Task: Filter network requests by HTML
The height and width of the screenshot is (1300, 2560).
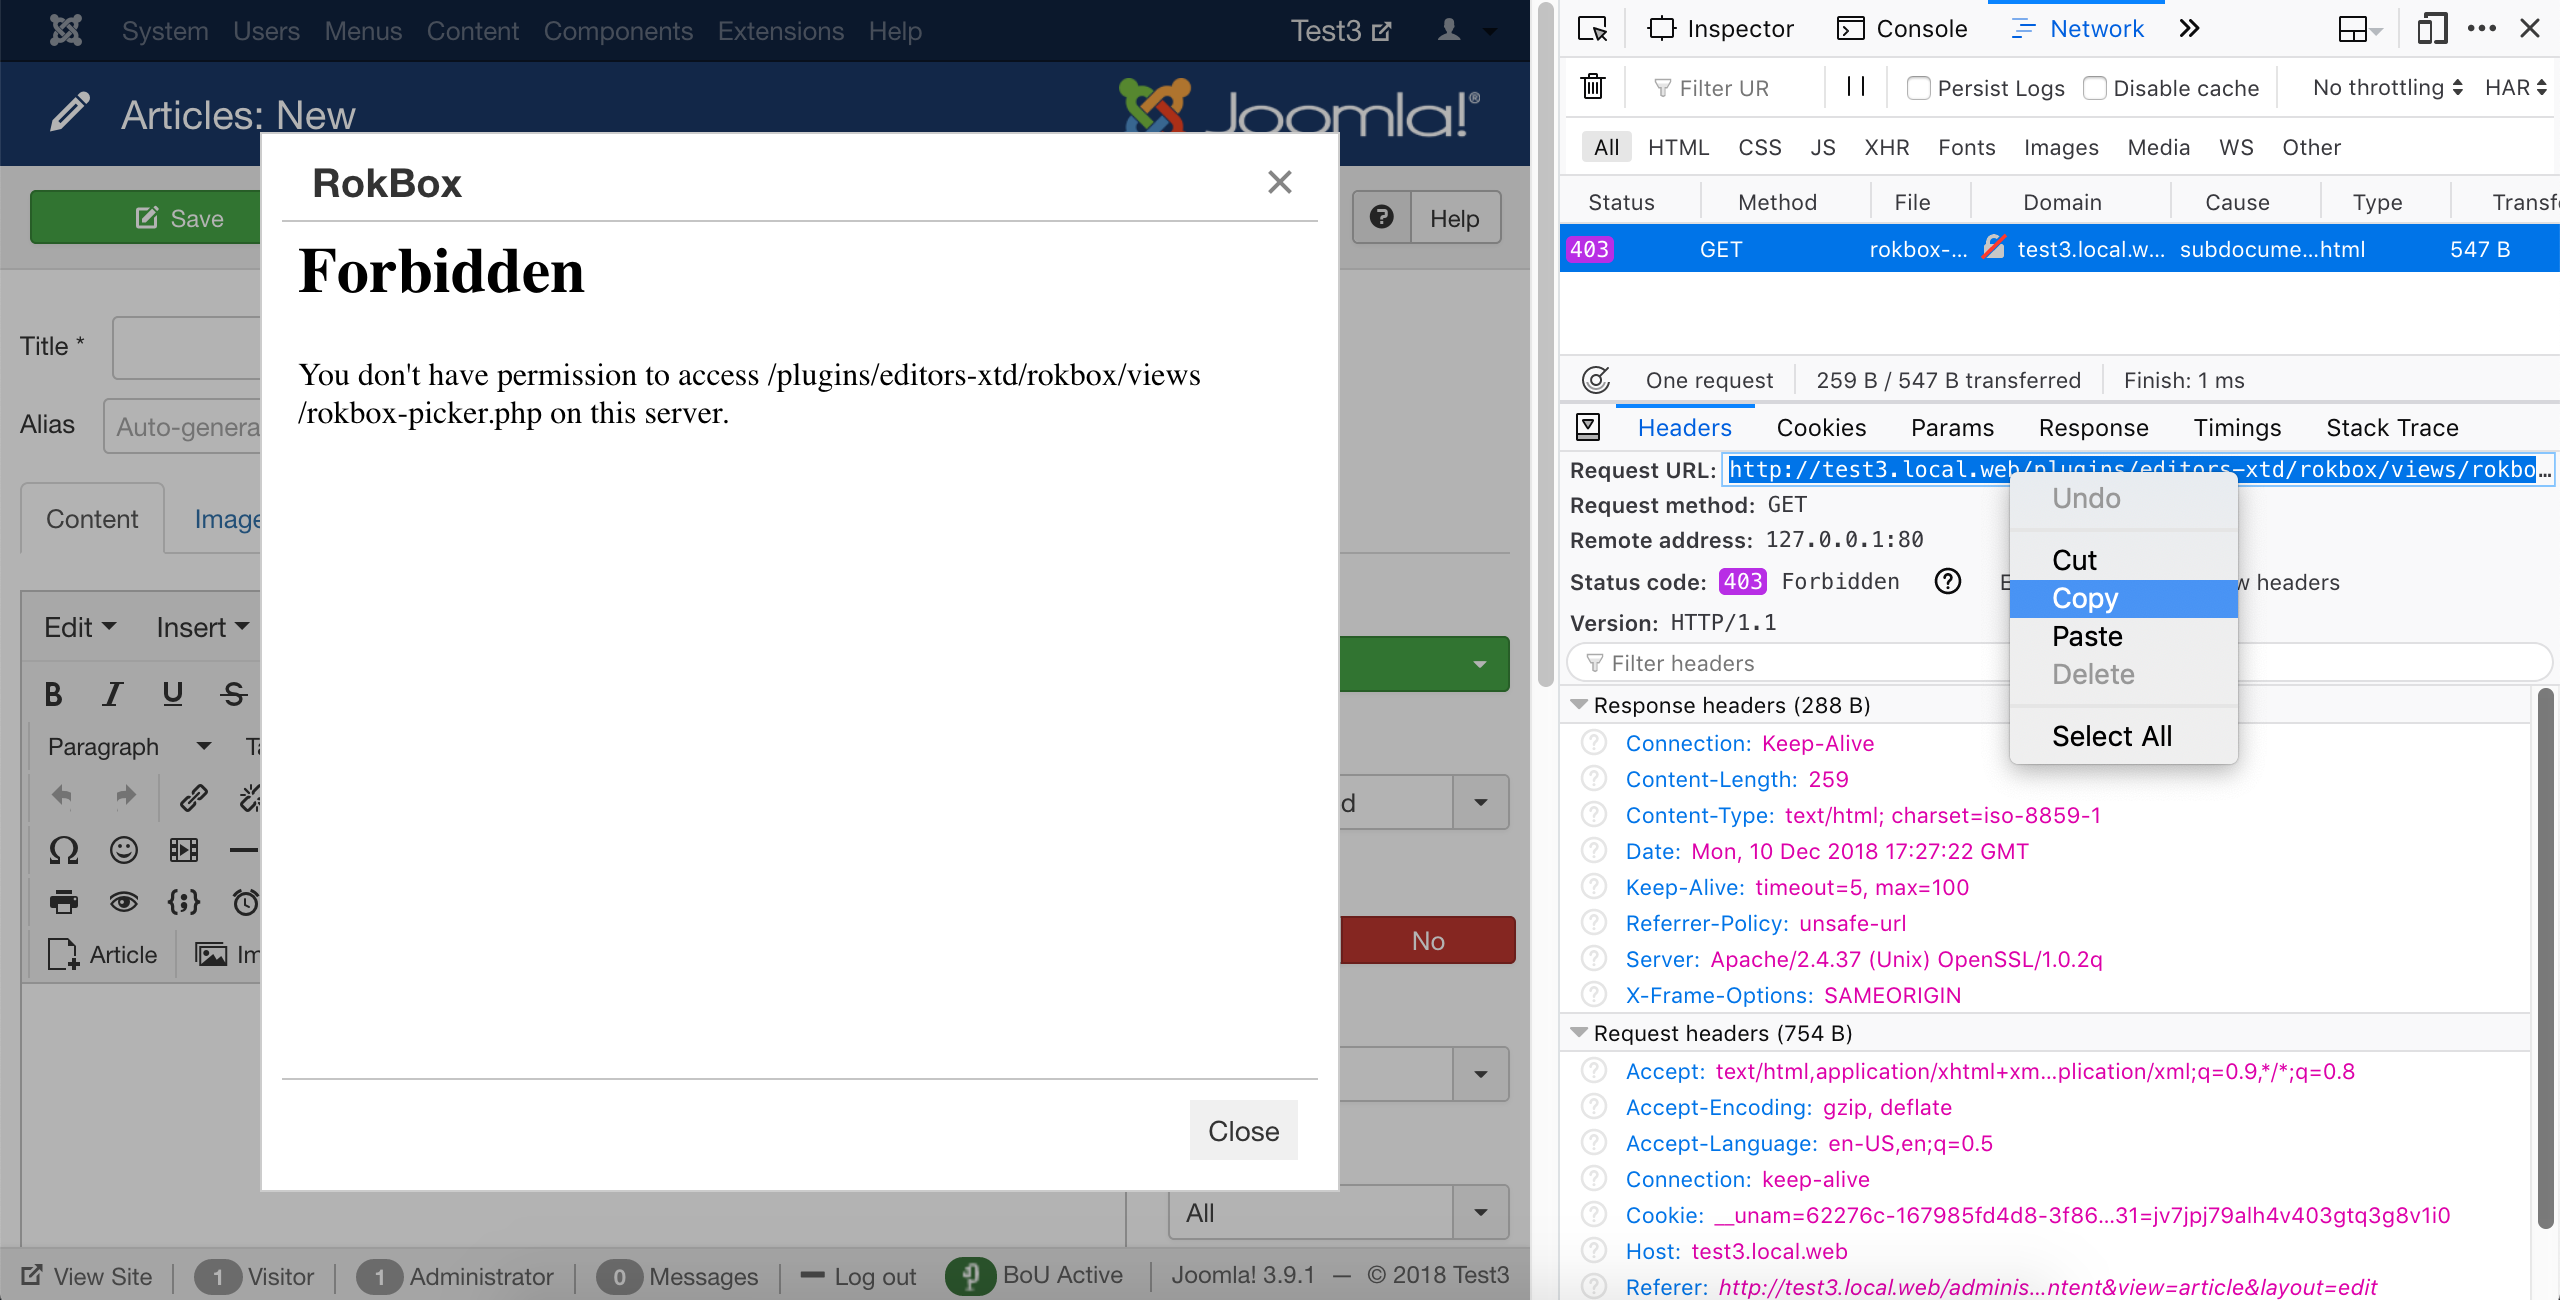Action: point(1679,147)
